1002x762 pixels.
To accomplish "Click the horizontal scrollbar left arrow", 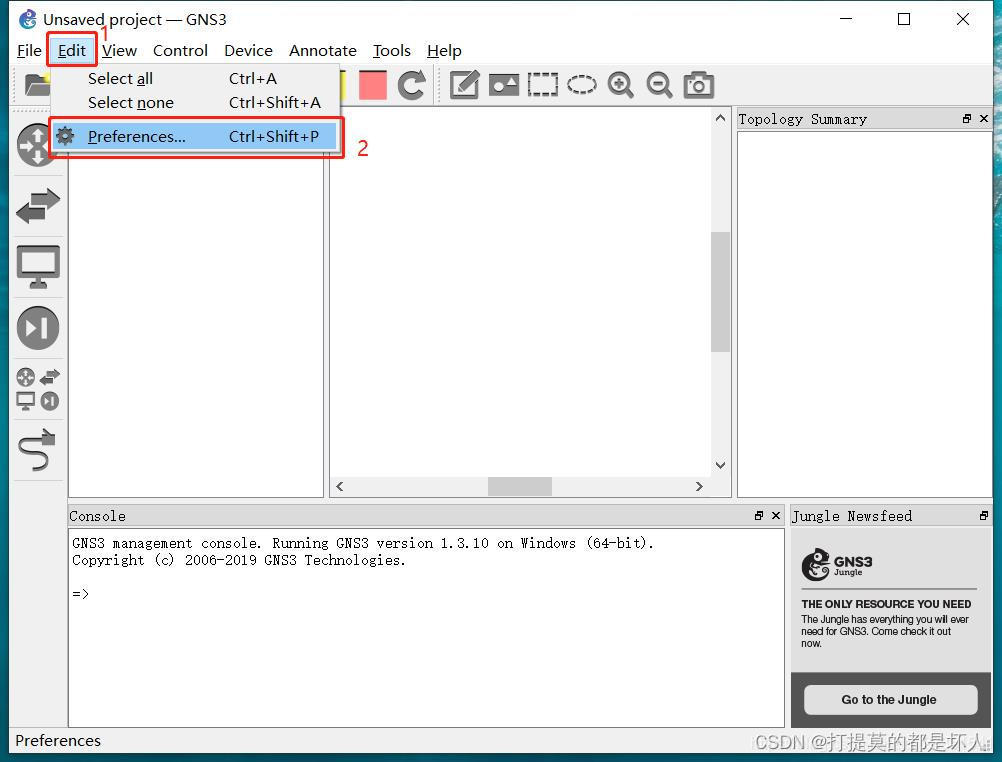I will click(340, 486).
